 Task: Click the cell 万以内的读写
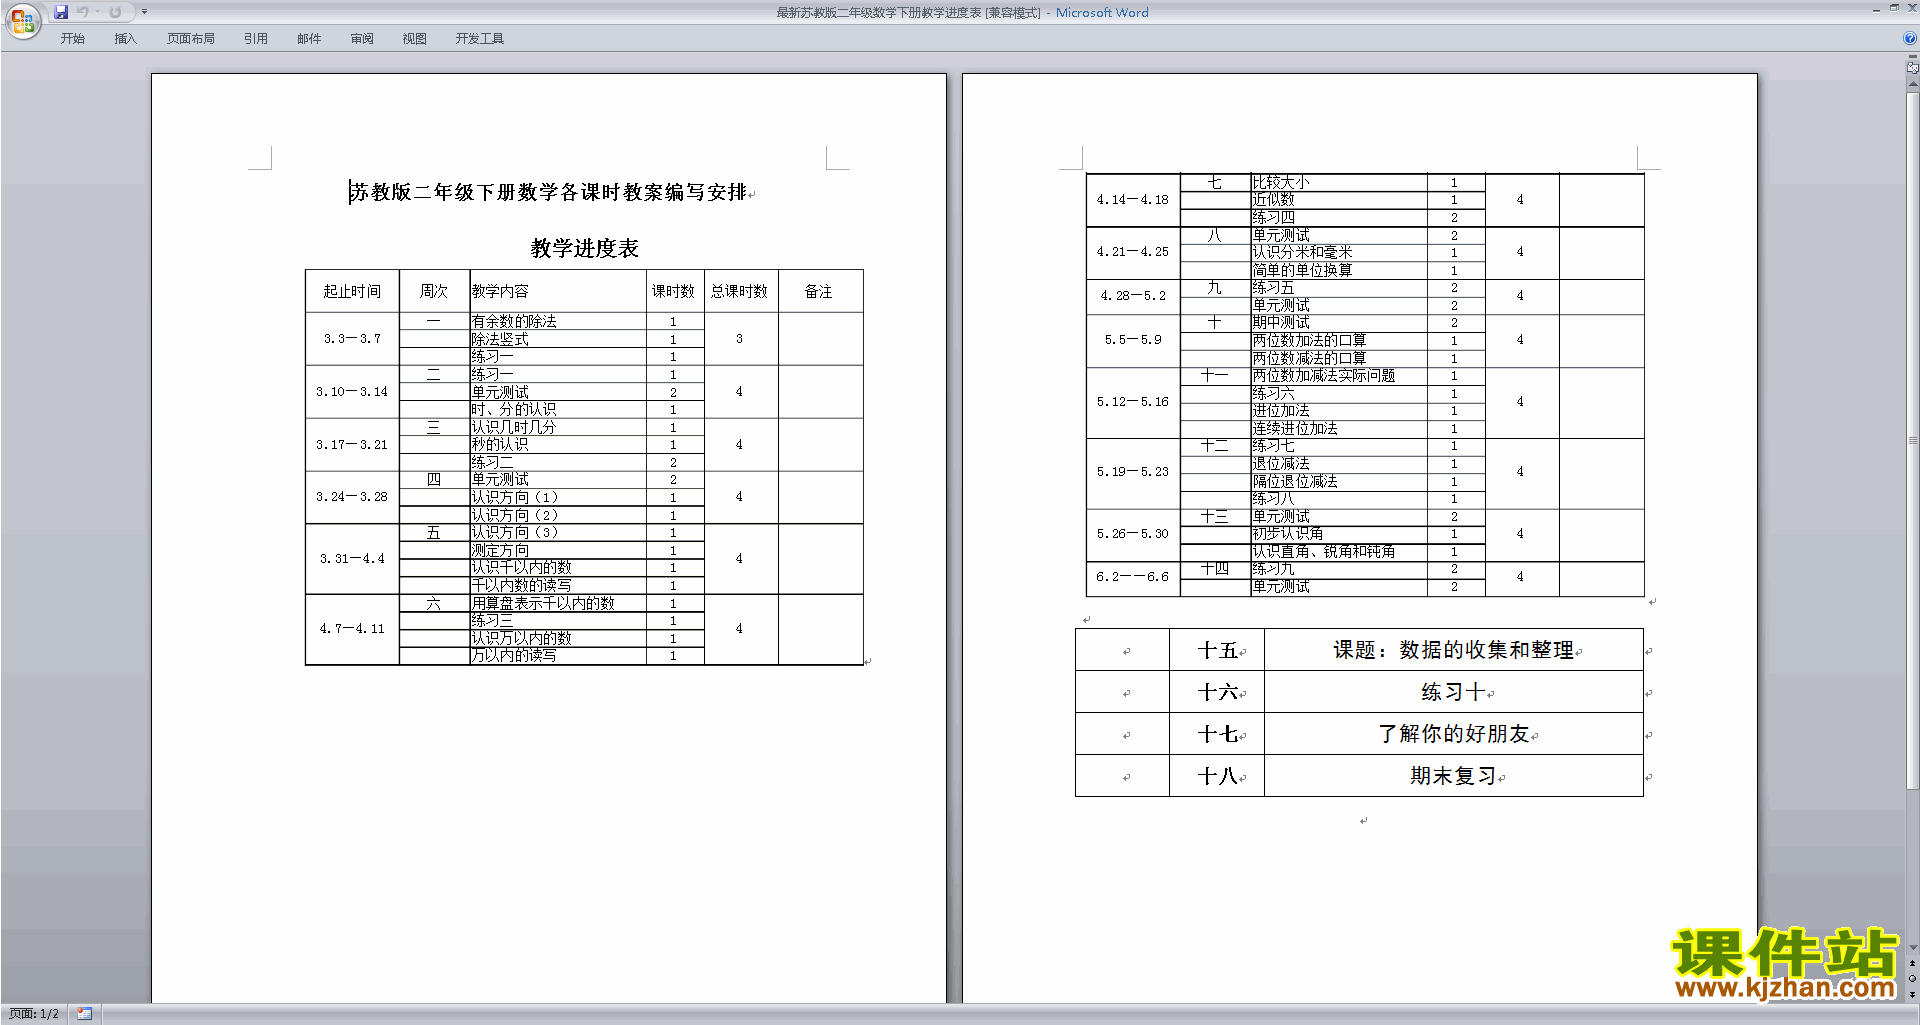558,656
